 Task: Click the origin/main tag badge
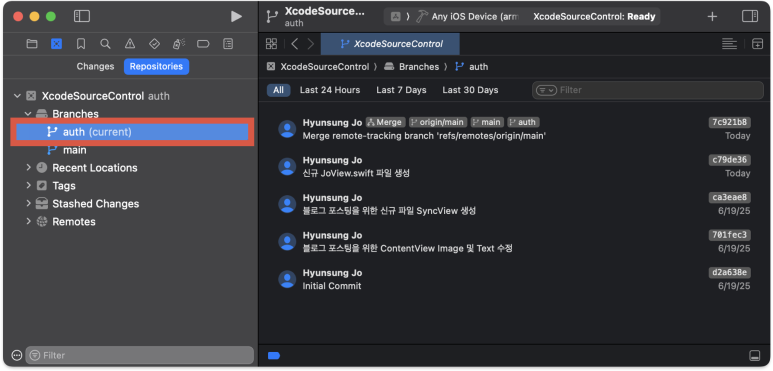point(438,122)
